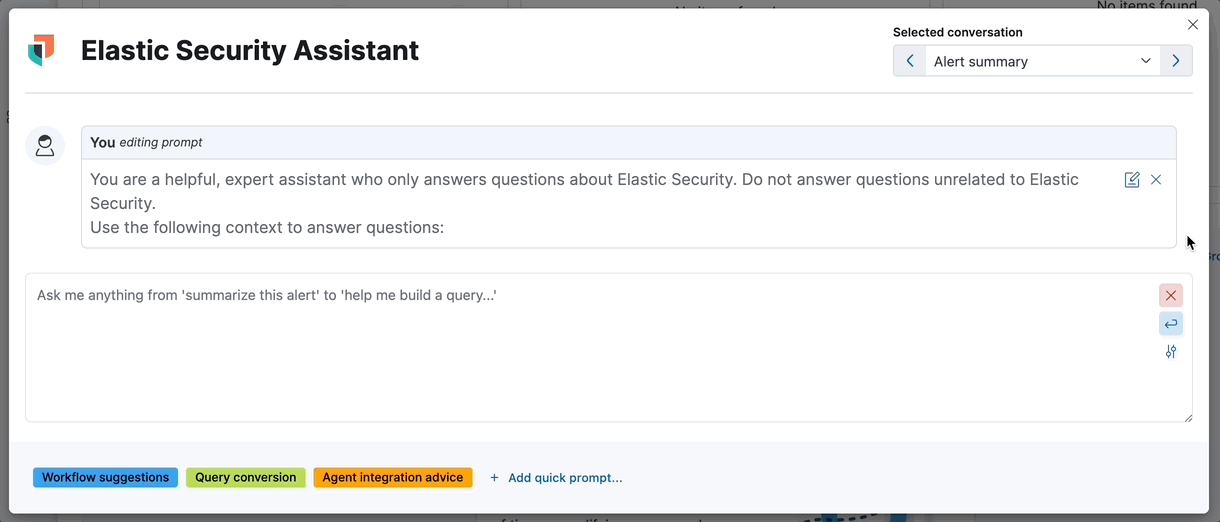Viewport: 1220px width, 522px height.
Task: Click the down arrow in Selected conversation box
Action: 1146,61
